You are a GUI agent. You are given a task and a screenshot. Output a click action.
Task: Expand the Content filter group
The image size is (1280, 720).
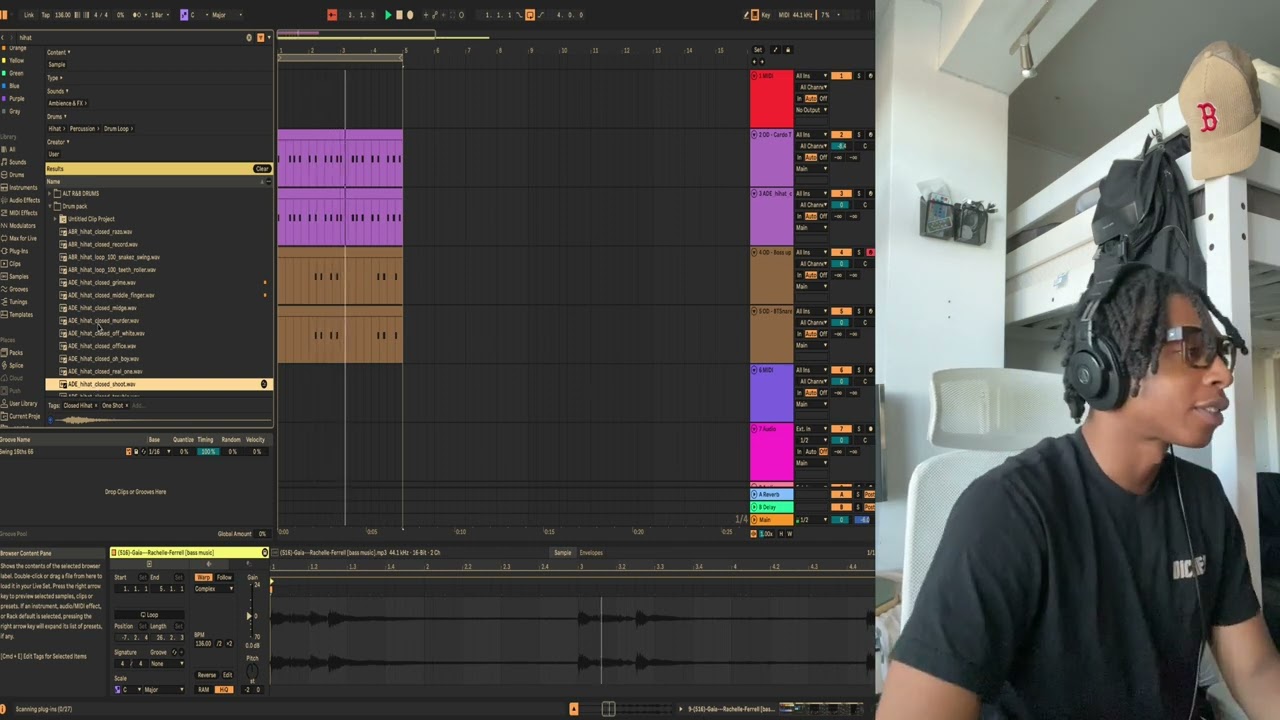point(59,52)
